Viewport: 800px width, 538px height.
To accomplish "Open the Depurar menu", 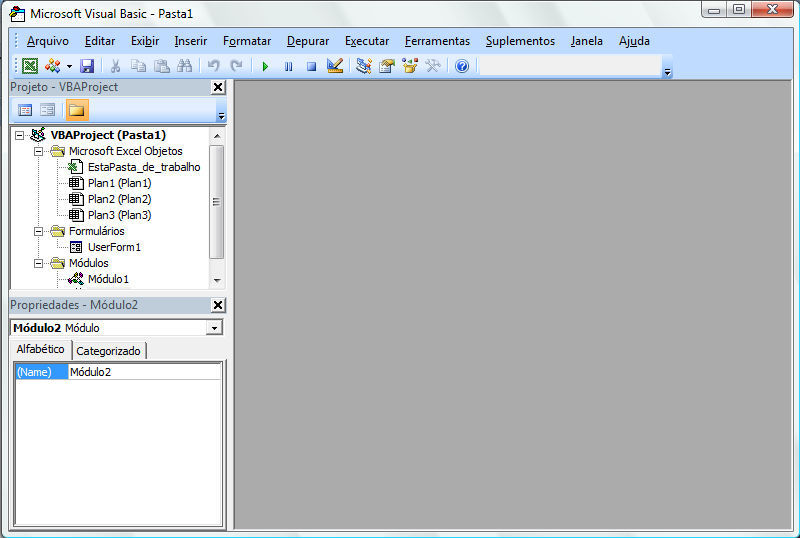I will (x=308, y=41).
